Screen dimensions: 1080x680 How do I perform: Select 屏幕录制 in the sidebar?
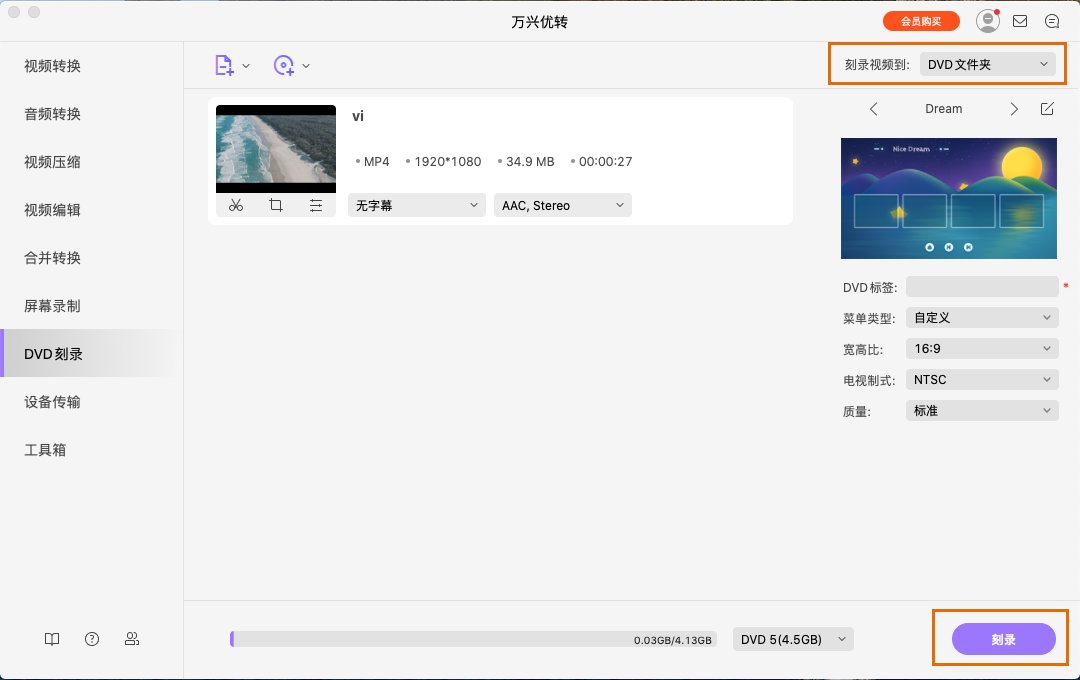(x=53, y=306)
